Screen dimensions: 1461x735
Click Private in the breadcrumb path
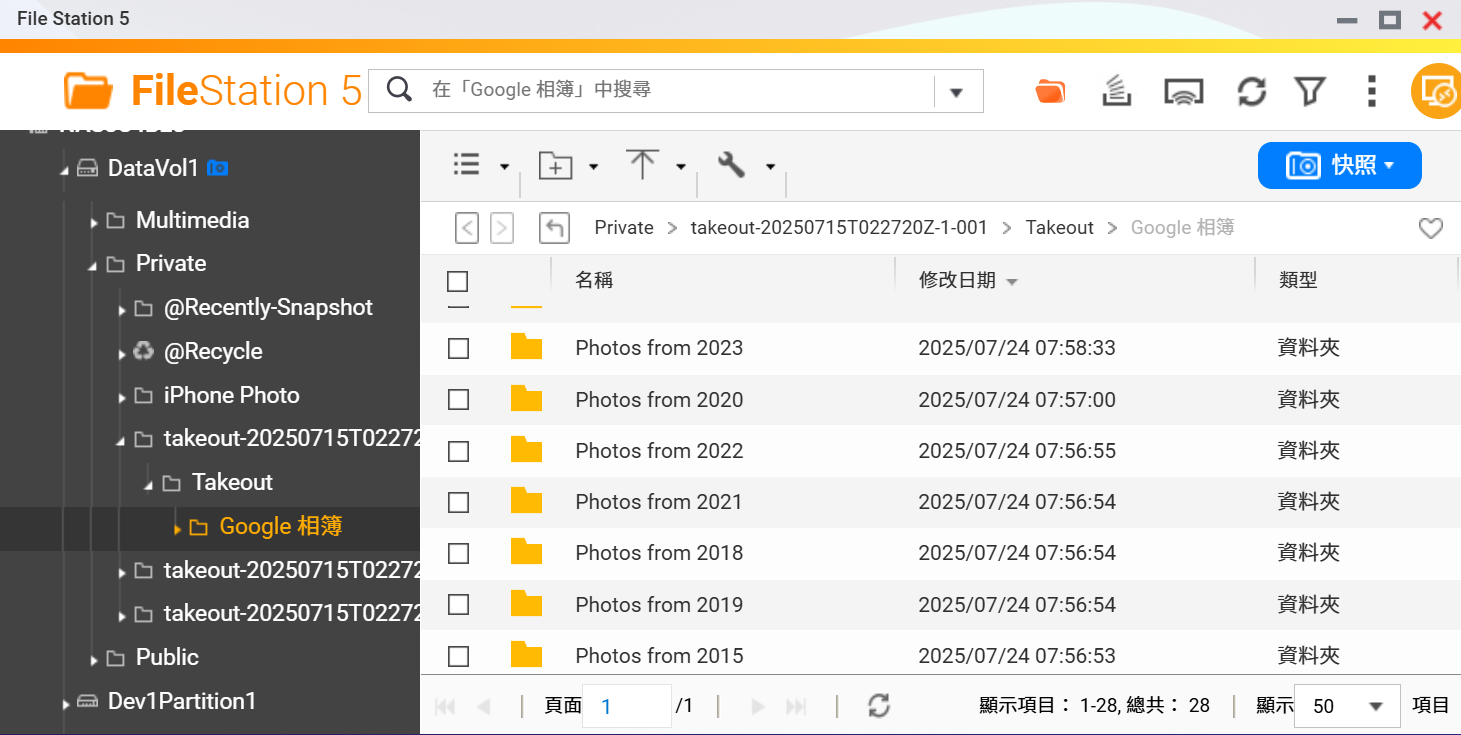(624, 228)
